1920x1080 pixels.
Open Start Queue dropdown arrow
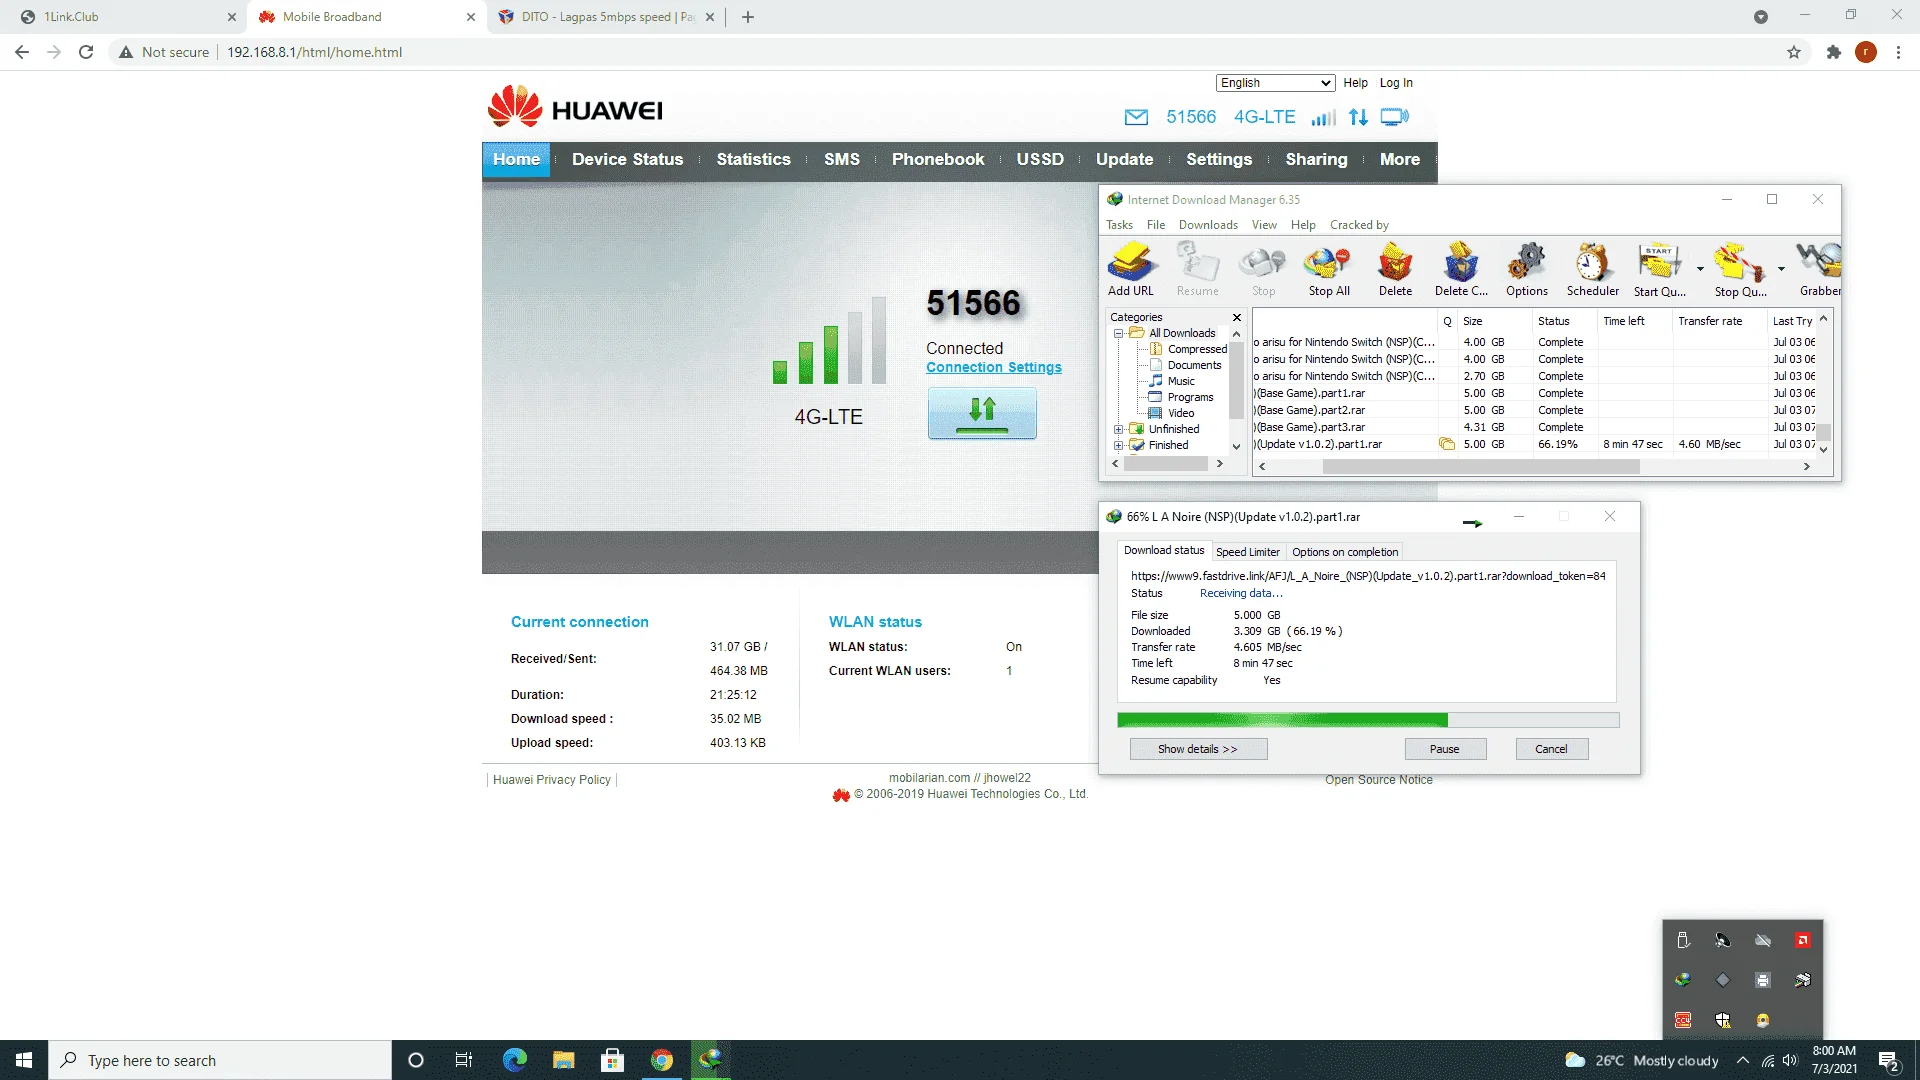tap(1700, 269)
